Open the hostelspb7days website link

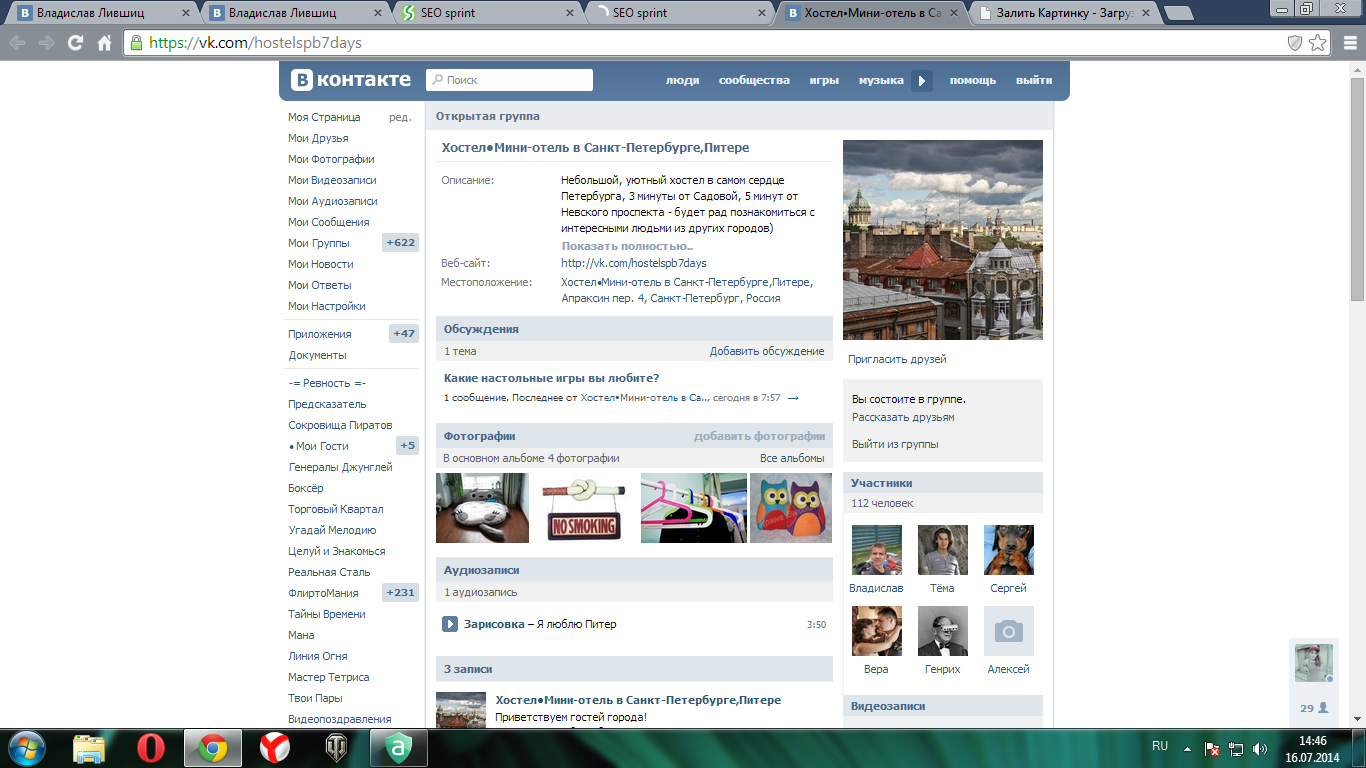click(634, 263)
